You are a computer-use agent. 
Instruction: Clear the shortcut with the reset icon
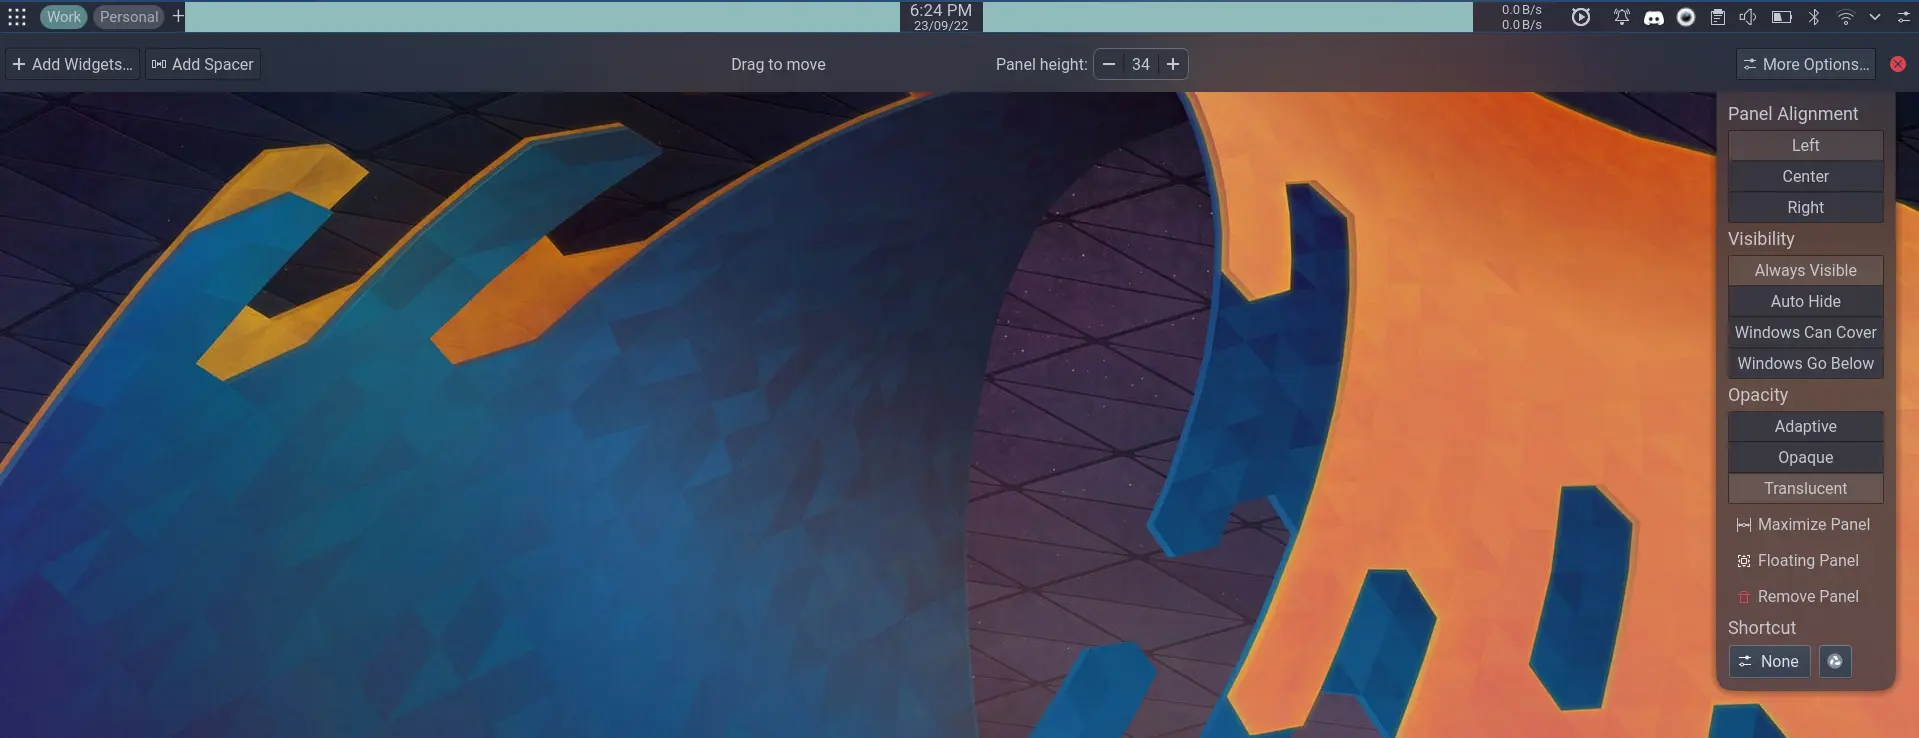(x=1835, y=661)
